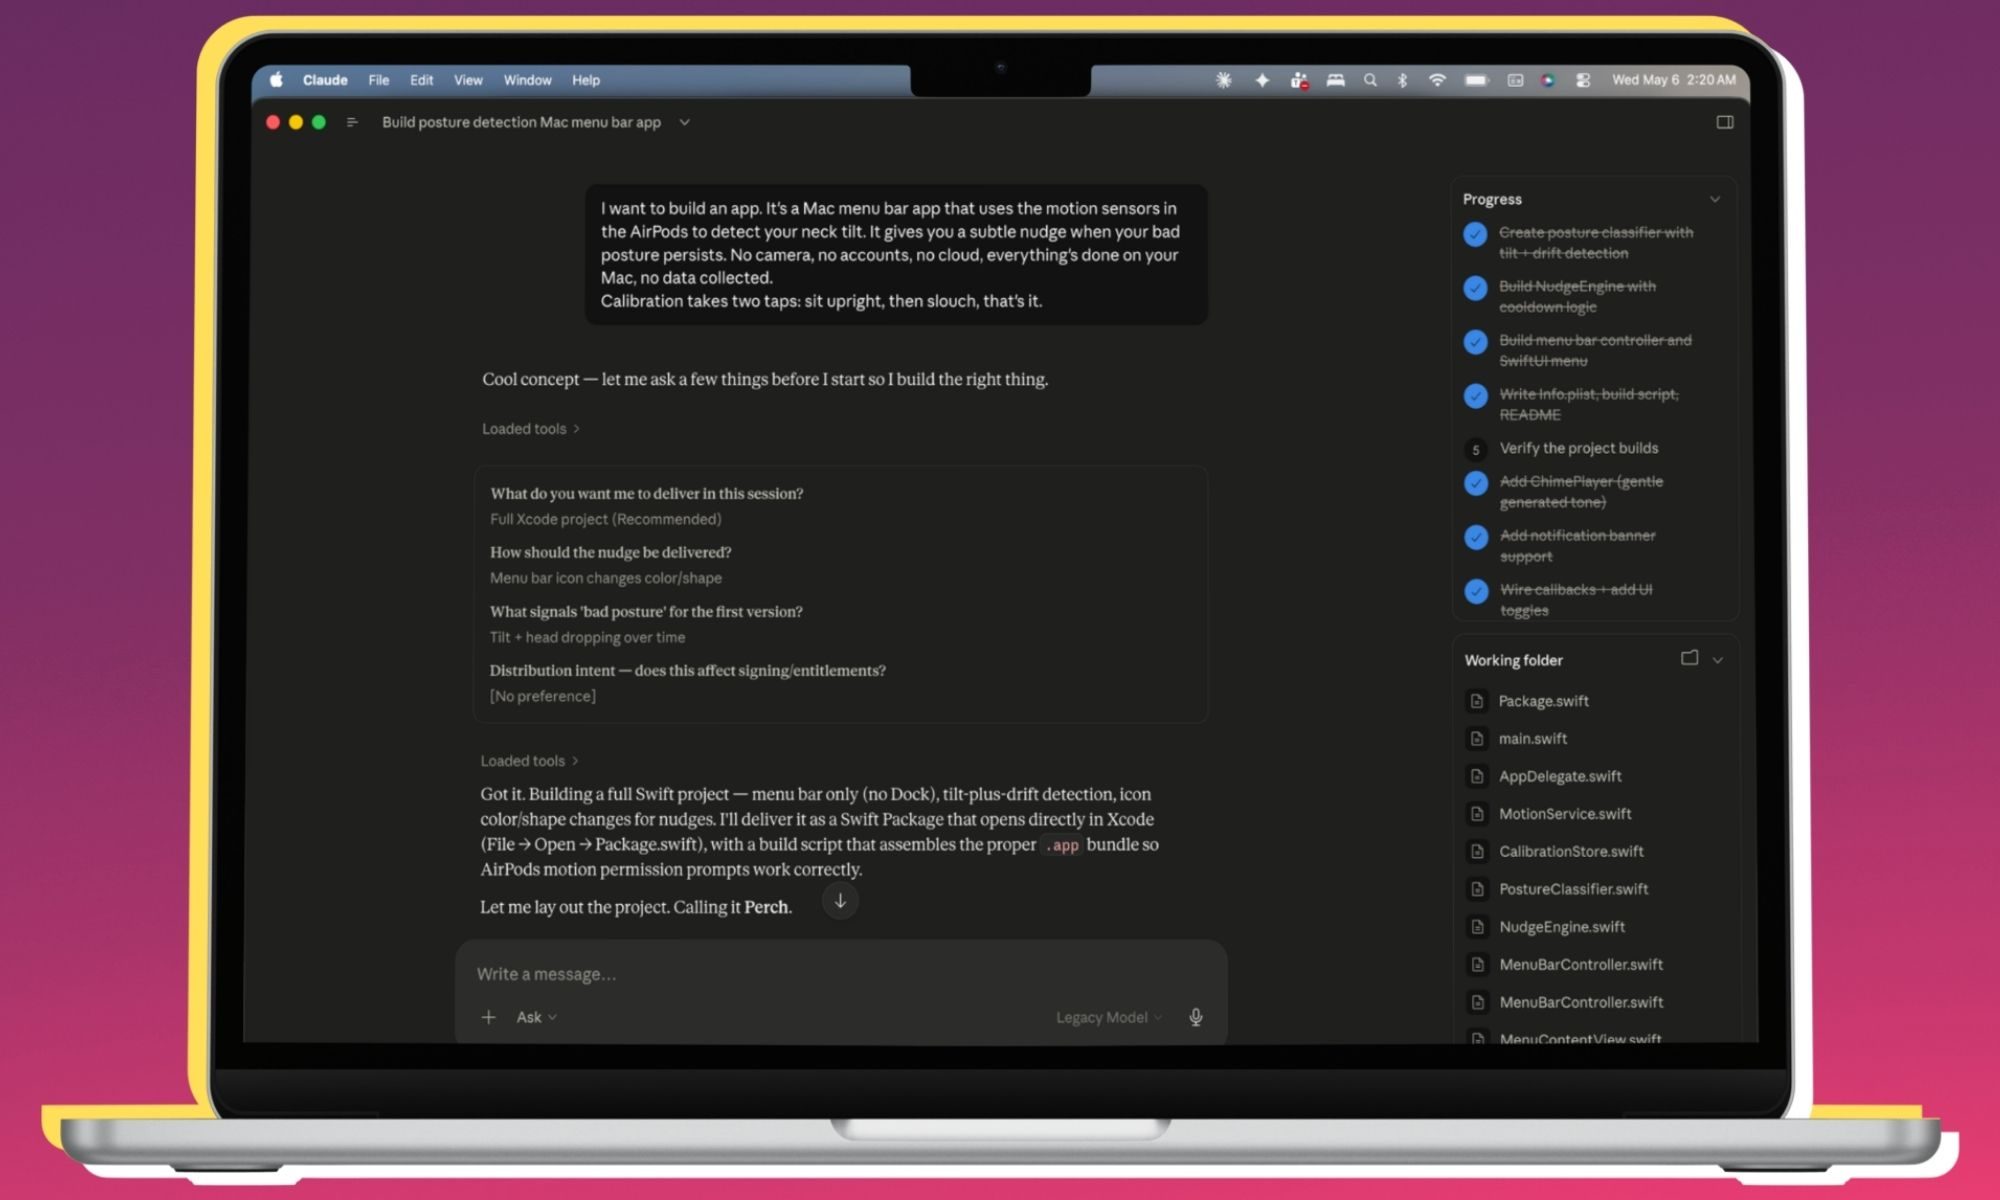Expand 'Loaded tools' above the 'Got it' reply
The width and height of the screenshot is (2000, 1200).
[530, 761]
